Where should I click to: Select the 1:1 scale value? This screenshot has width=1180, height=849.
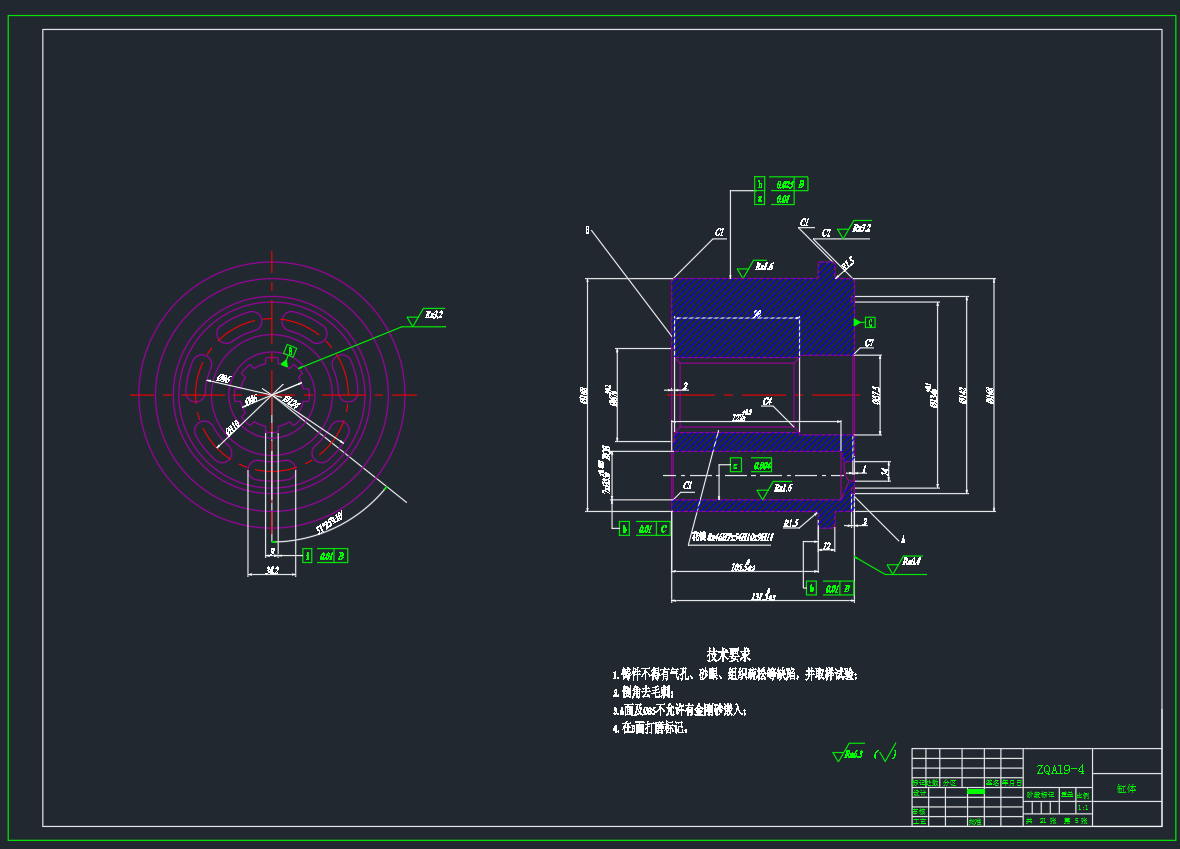[x=1083, y=808]
